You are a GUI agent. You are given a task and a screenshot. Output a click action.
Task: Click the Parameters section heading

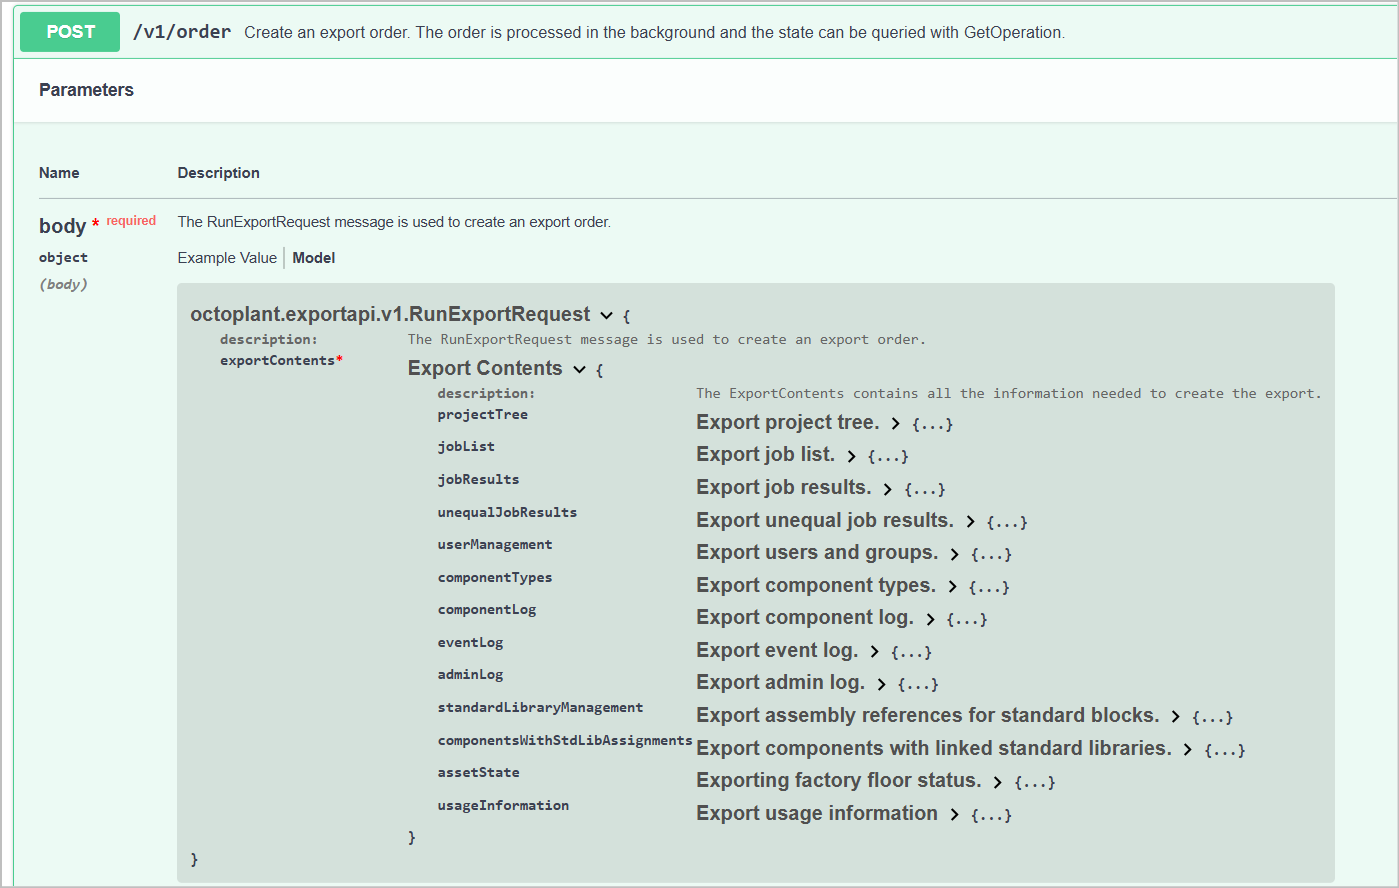86,90
